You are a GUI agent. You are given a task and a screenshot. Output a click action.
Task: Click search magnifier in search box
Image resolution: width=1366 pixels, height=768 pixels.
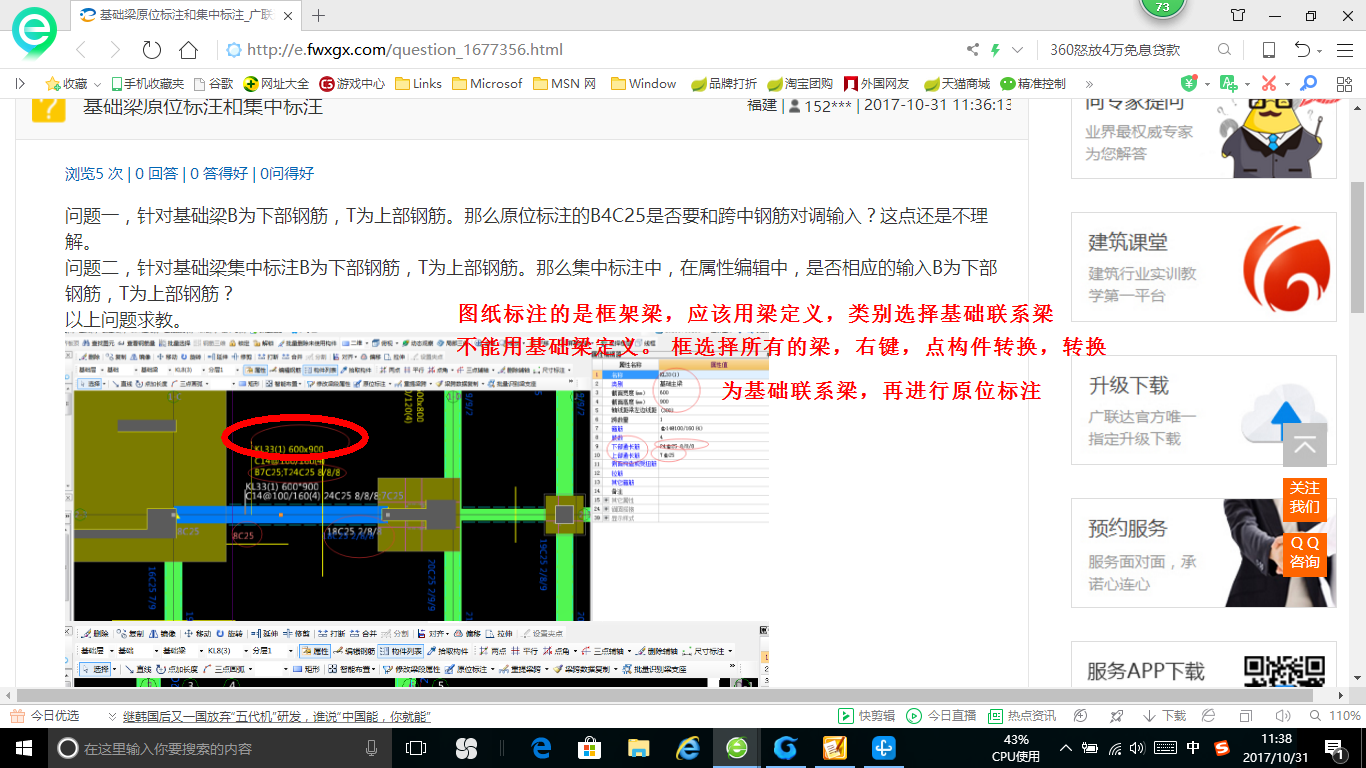[1224, 50]
